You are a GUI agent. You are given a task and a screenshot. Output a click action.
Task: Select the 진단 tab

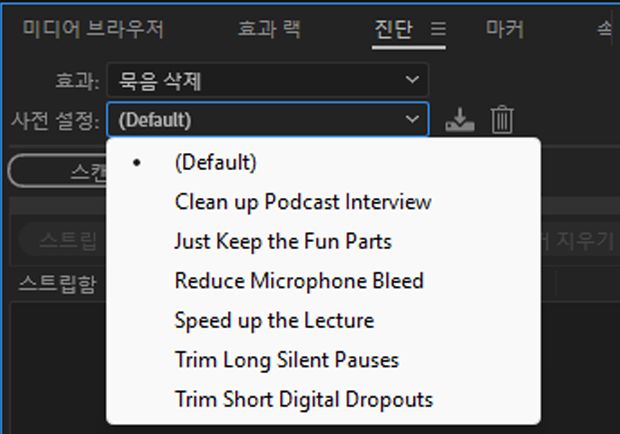click(x=393, y=29)
